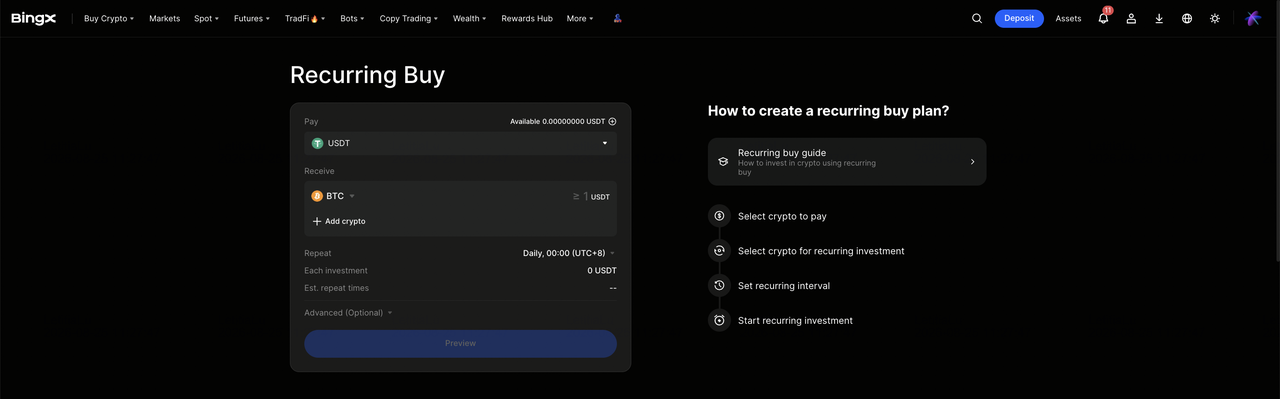Open the user profile icon
Image resolution: width=1280 pixels, height=399 pixels.
(1131, 18)
